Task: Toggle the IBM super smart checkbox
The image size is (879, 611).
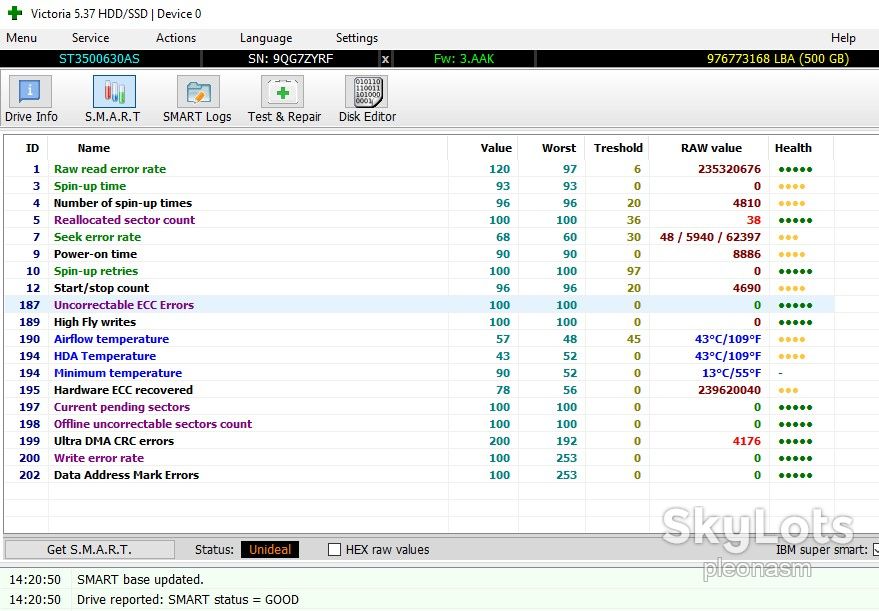Action: click(x=876, y=549)
